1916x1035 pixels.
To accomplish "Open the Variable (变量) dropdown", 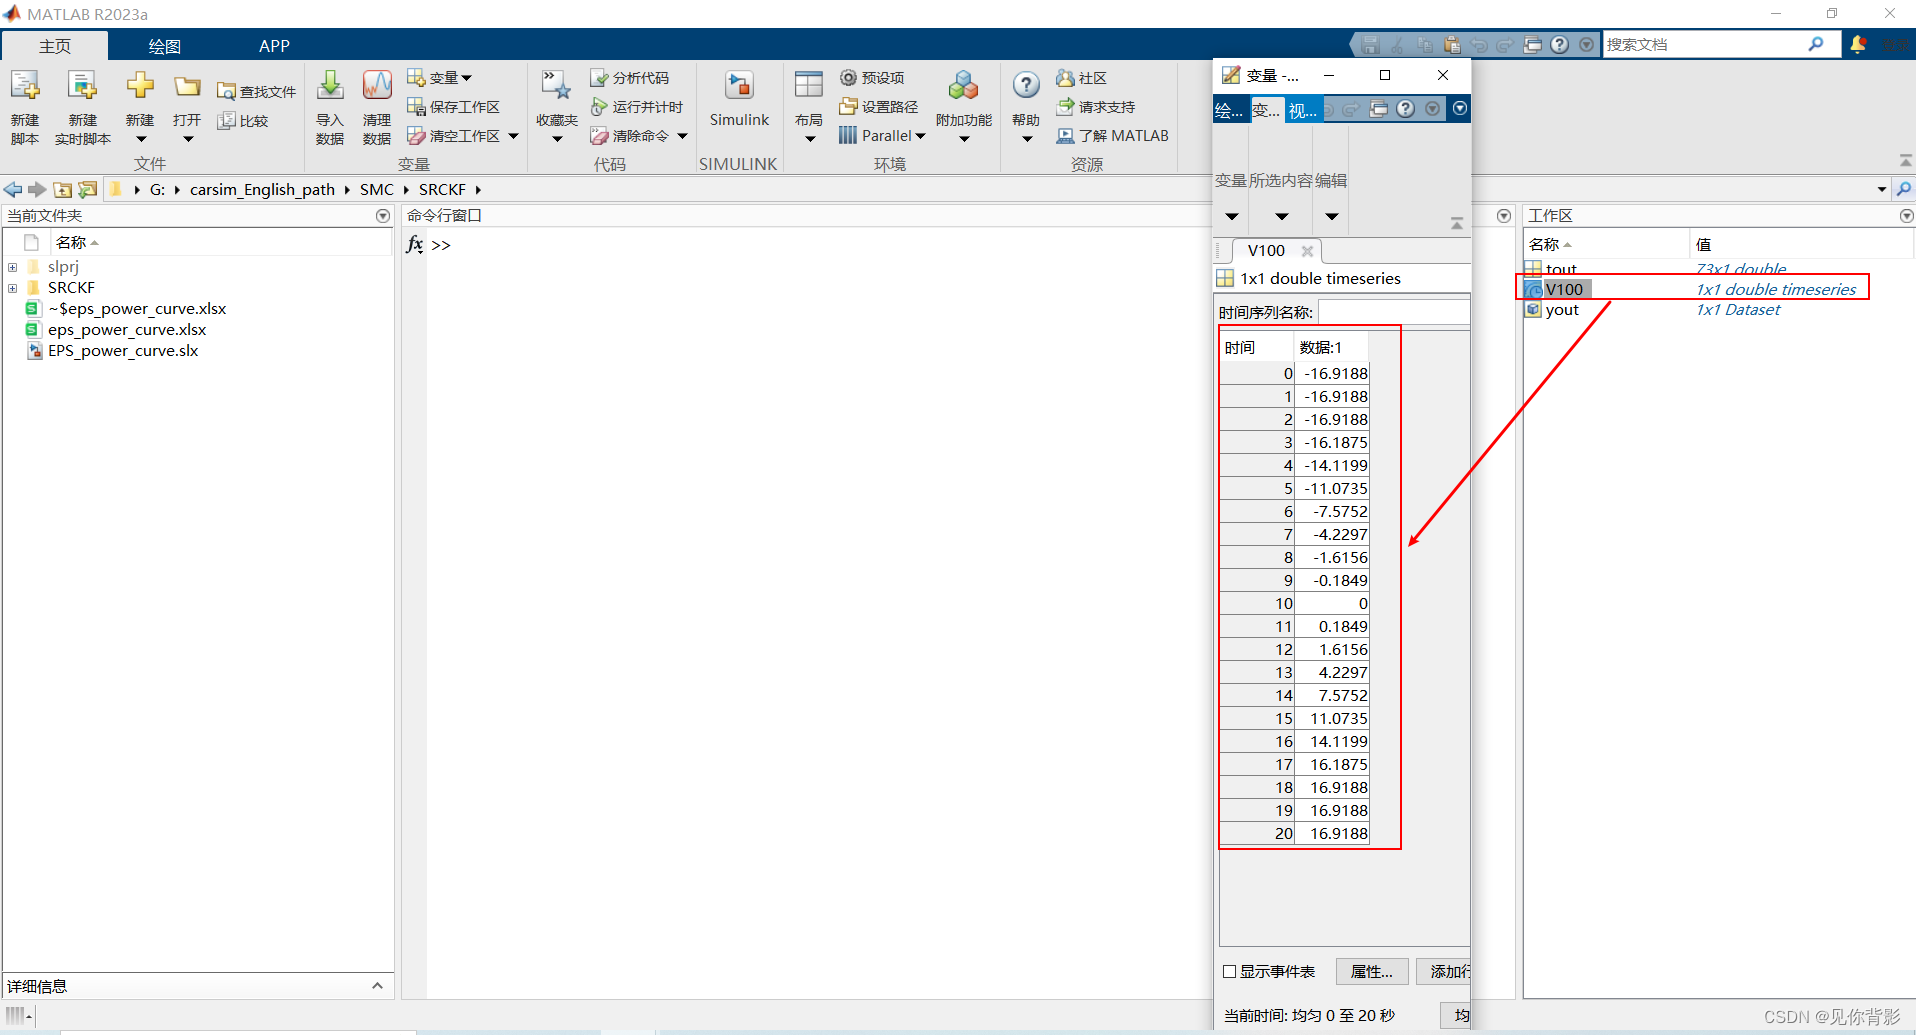I will (x=440, y=78).
